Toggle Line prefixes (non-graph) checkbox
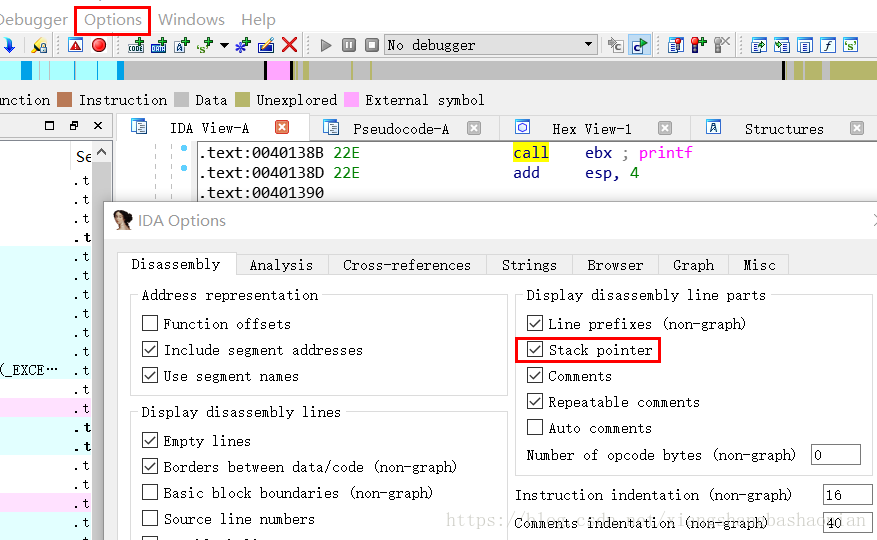This screenshot has height=540, width=877. tap(535, 323)
